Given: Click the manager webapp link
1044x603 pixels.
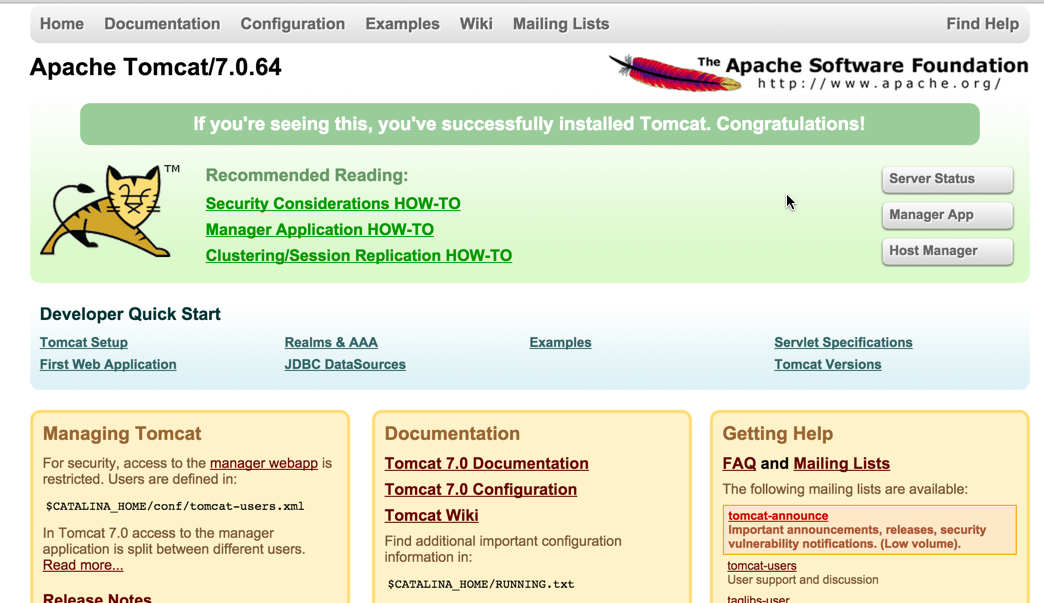Looking at the screenshot, I should pos(264,463).
